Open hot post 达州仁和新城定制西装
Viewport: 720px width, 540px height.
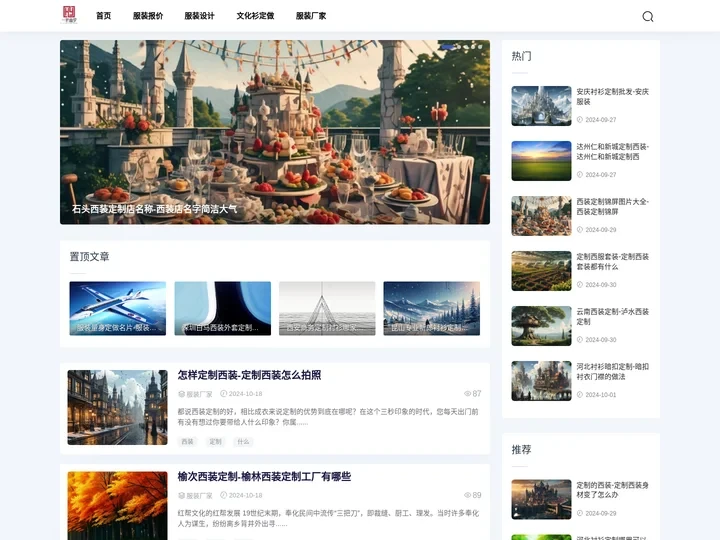click(613, 152)
